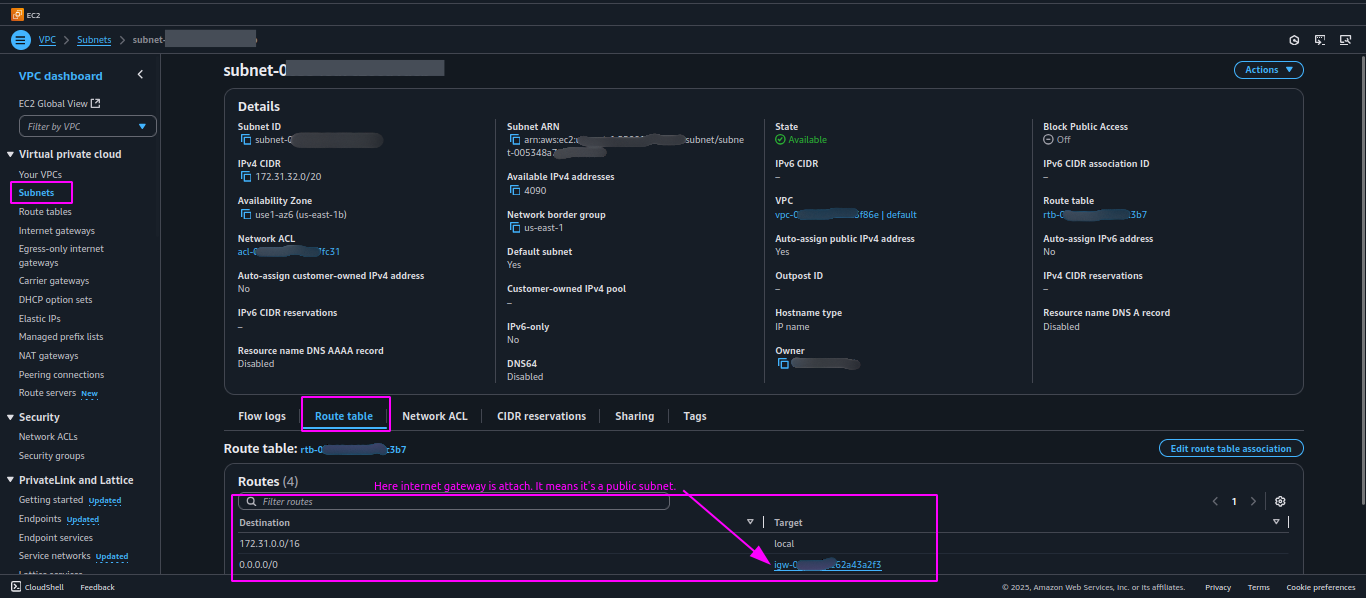Collapse the VPC dashboard sidebar
1366x598 pixels.
(x=140, y=75)
